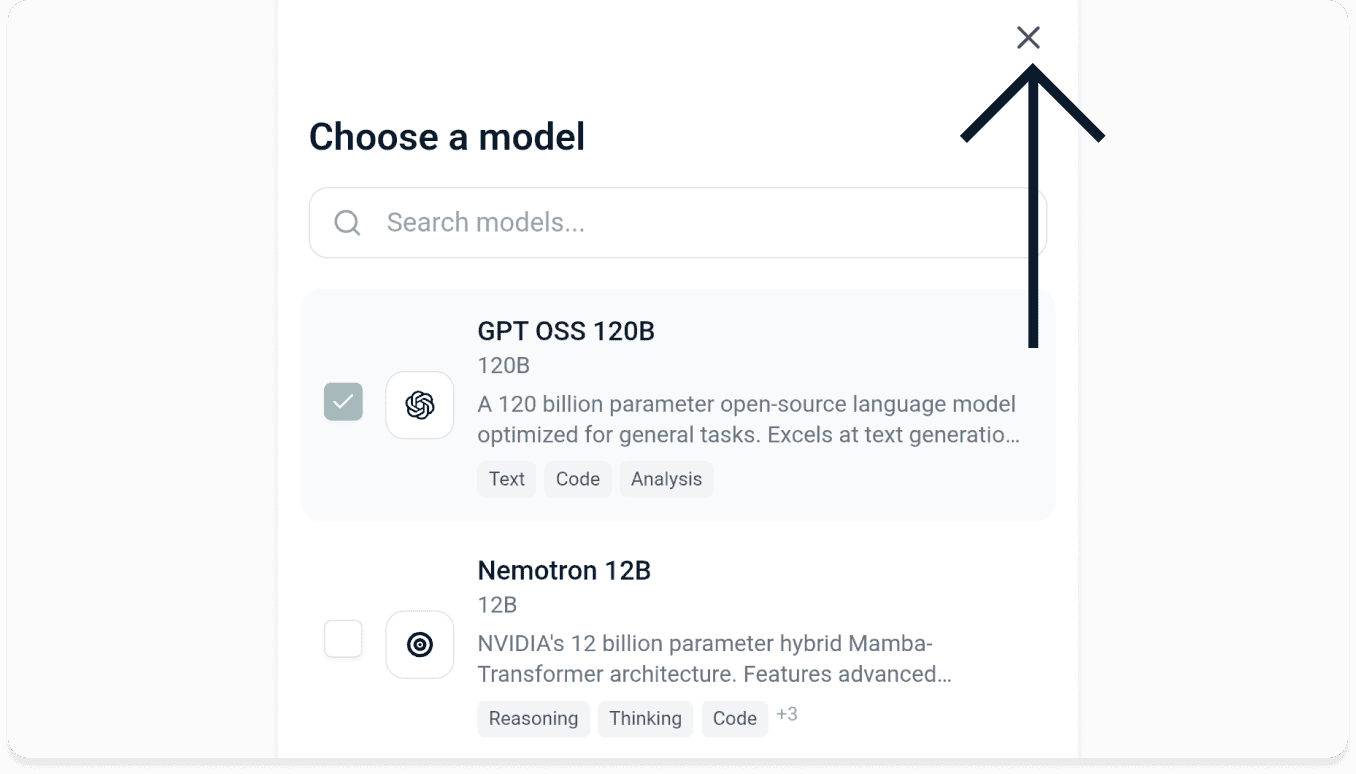Close the model chooser with the X
1356x774 pixels.
pyautogui.click(x=1028, y=37)
